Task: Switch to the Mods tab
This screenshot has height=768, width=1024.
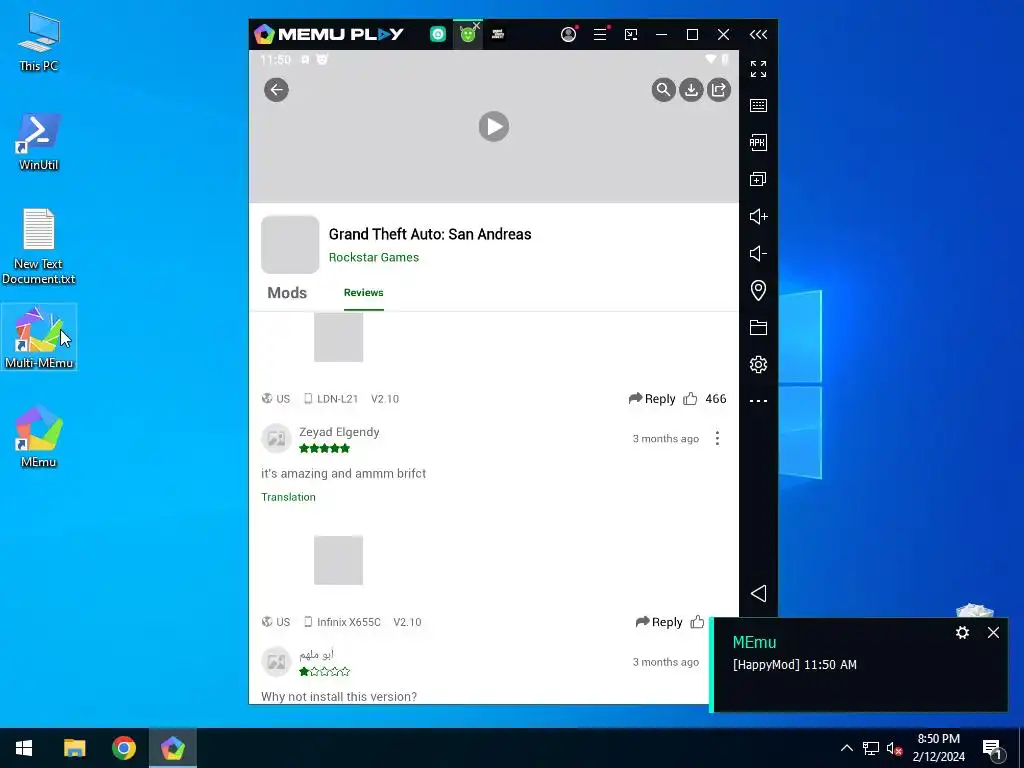Action: 287,293
